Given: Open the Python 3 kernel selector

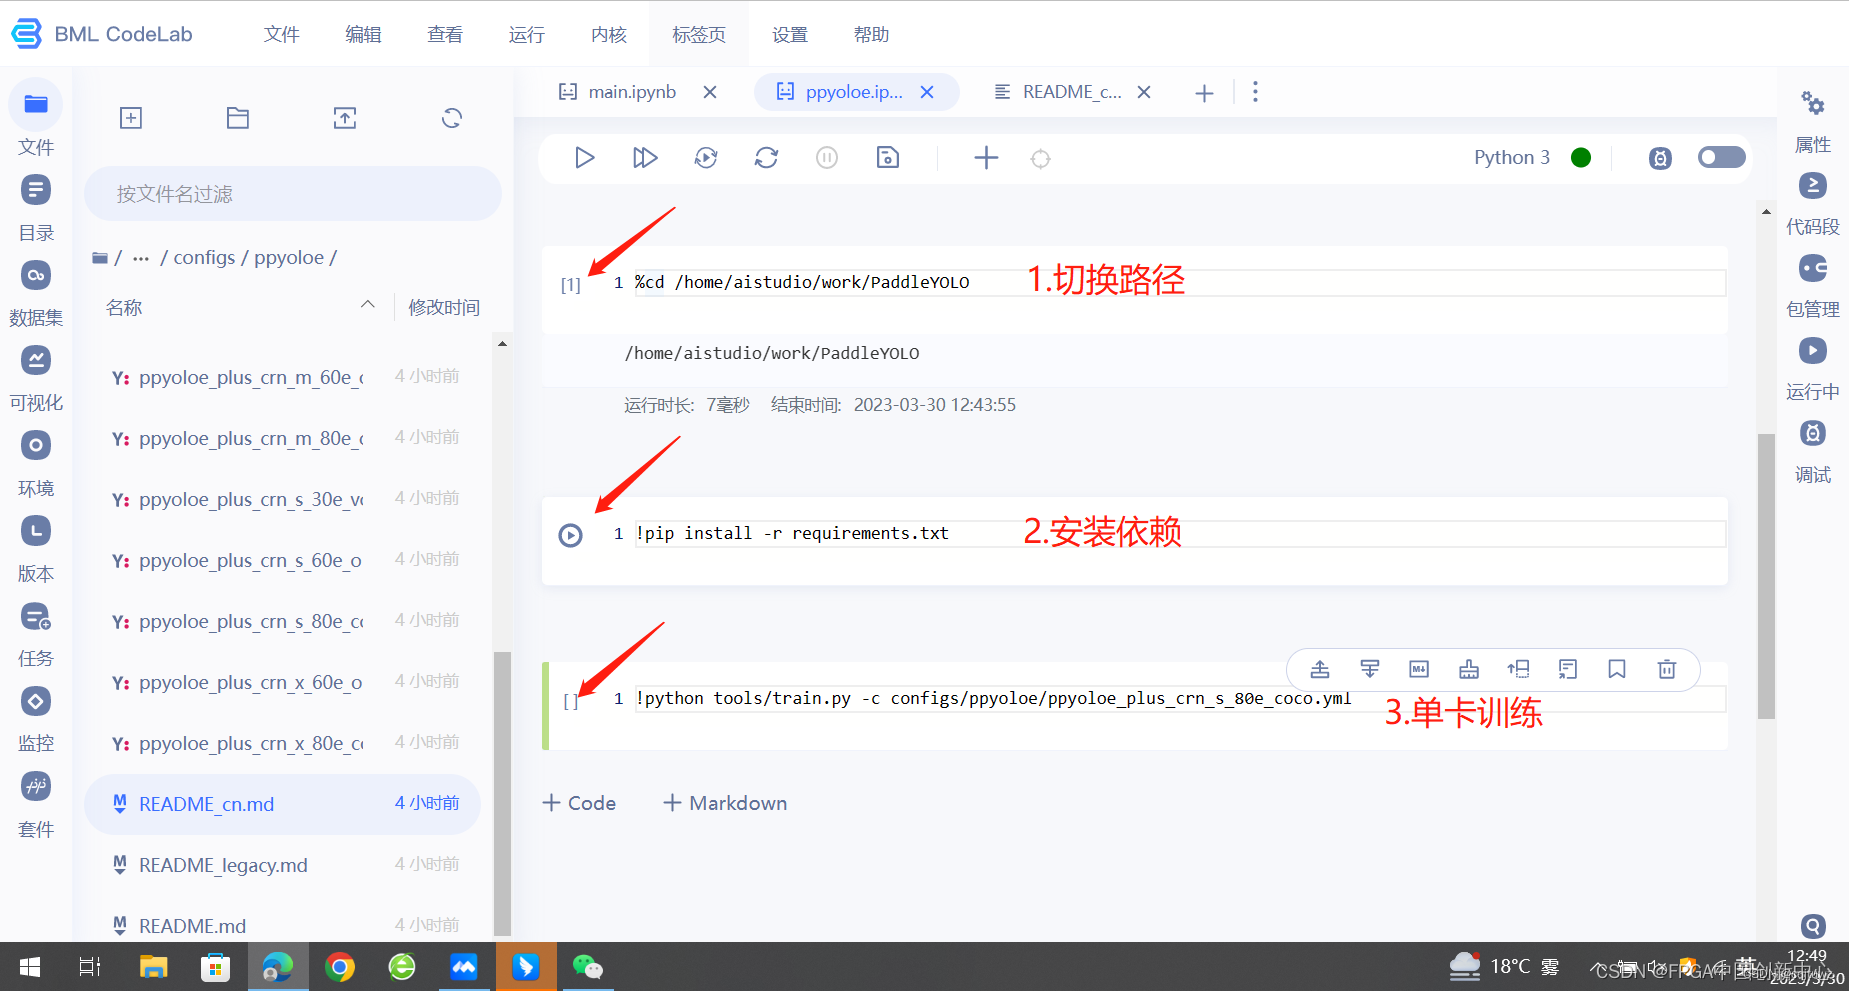Looking at the screenshot, I should coord(1511,157).
